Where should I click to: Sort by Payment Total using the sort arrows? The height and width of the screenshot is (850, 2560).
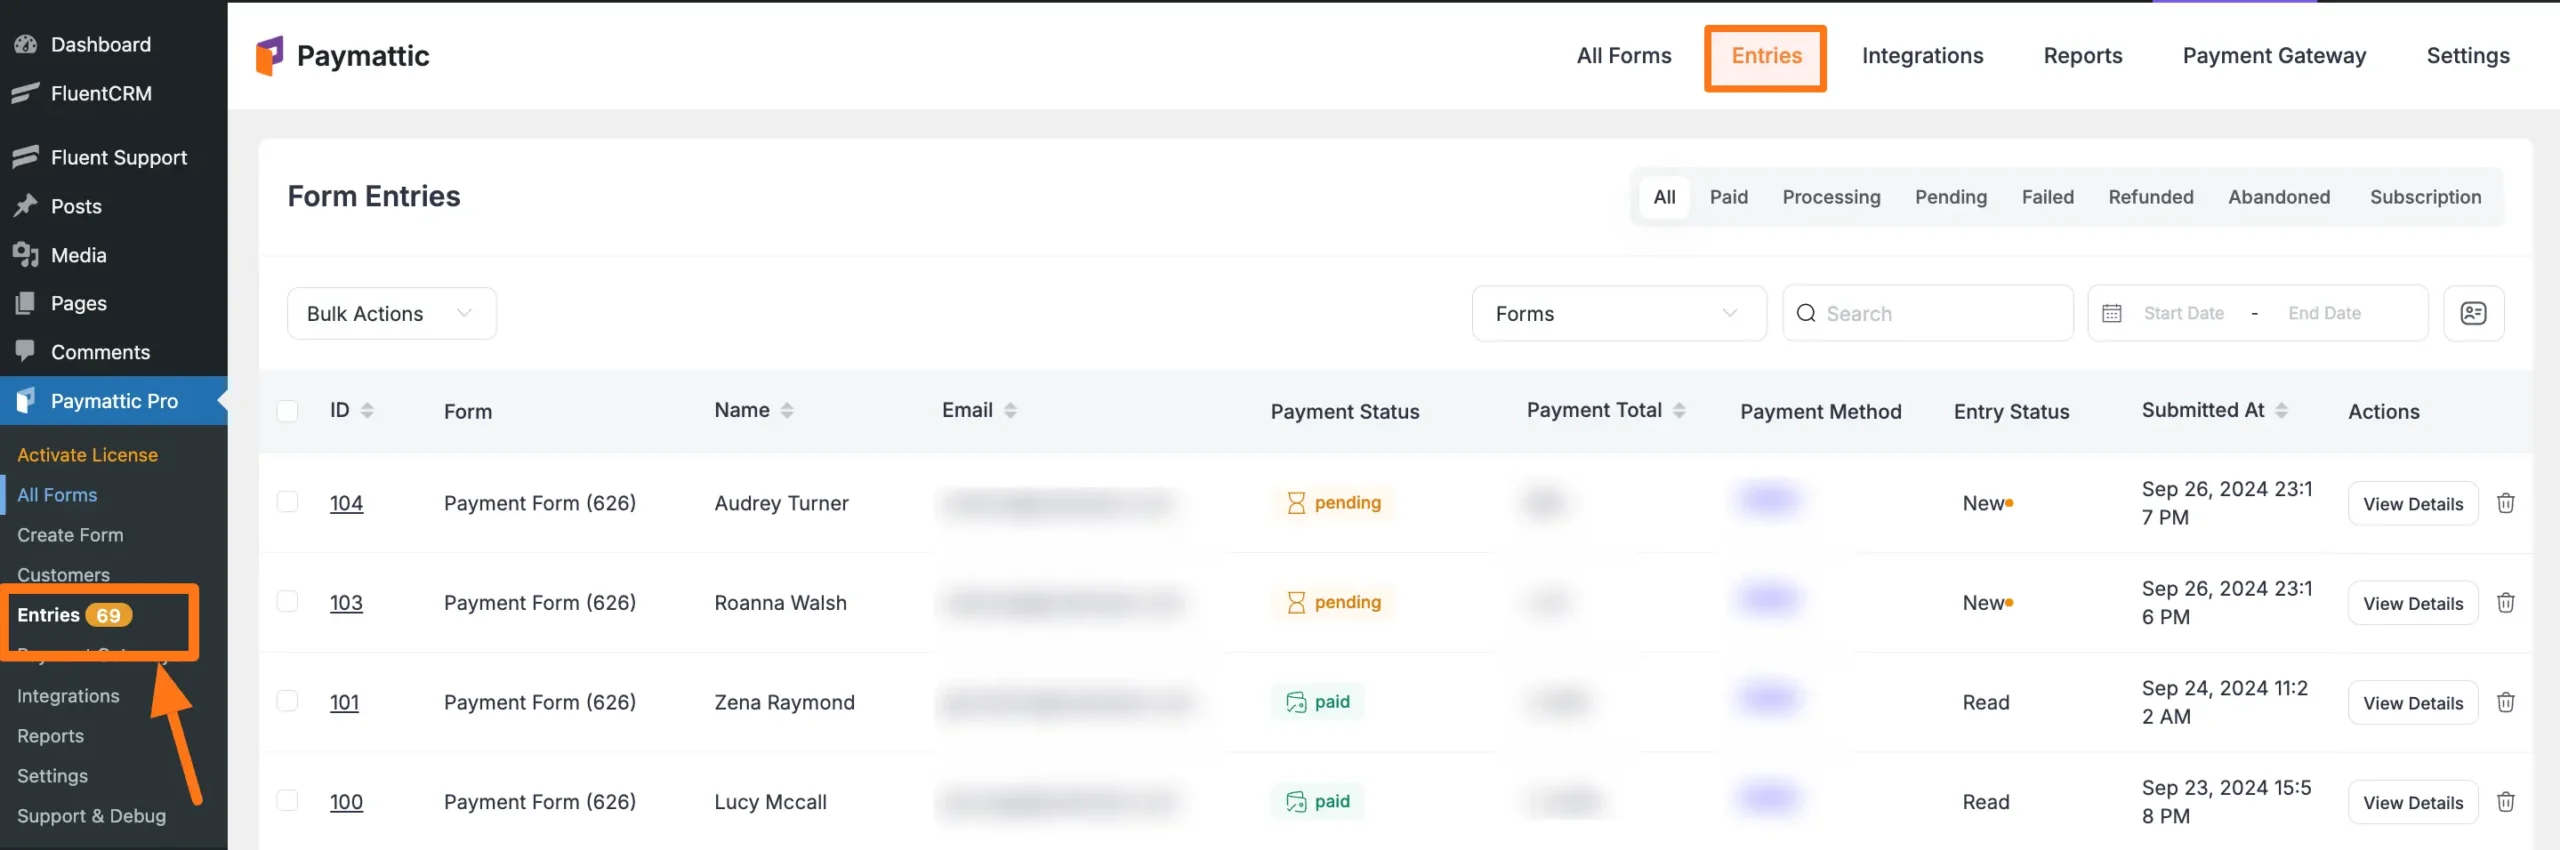coord(1679,410)
